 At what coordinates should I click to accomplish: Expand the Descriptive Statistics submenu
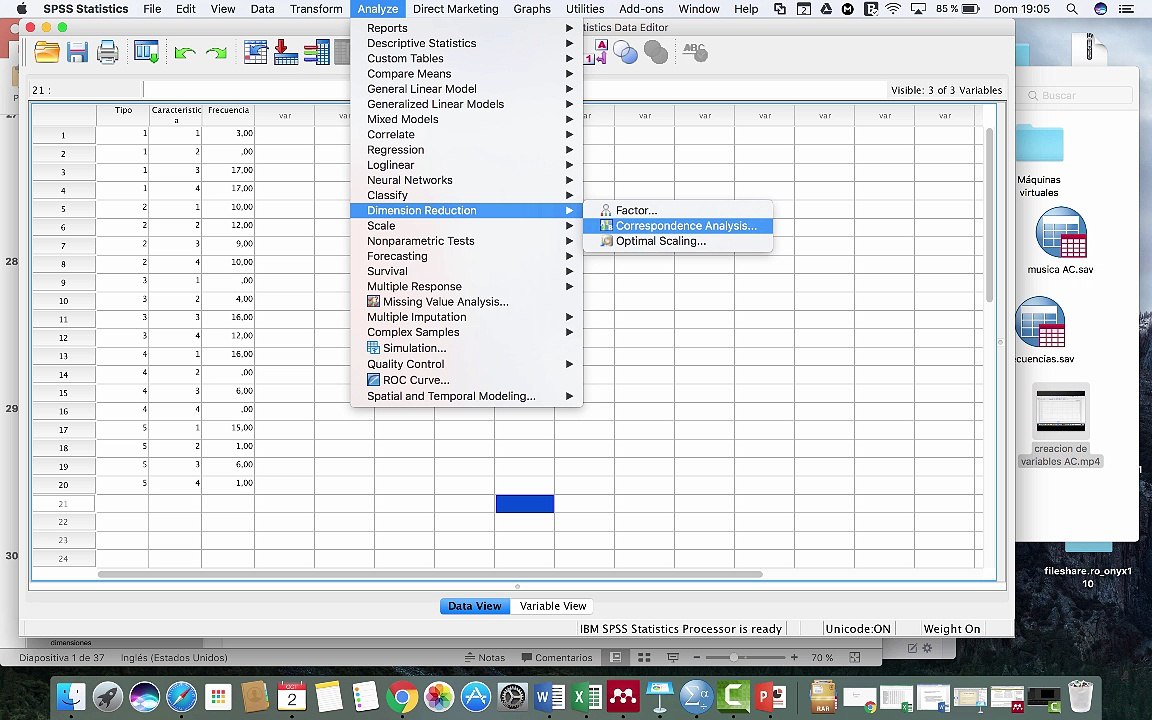click(x=467, y=43)
